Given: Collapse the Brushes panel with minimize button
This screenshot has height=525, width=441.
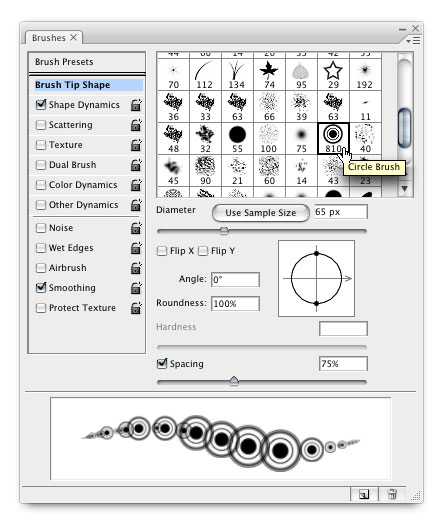Looking at the screenshot, I should [x=403, y=29].
